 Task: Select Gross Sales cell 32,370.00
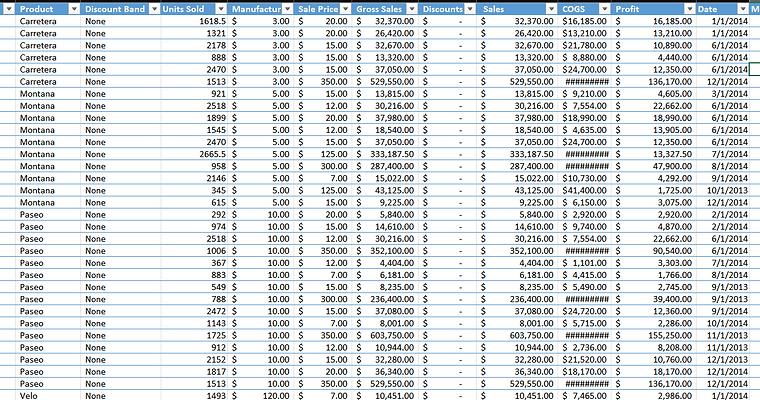click(385, 21)
